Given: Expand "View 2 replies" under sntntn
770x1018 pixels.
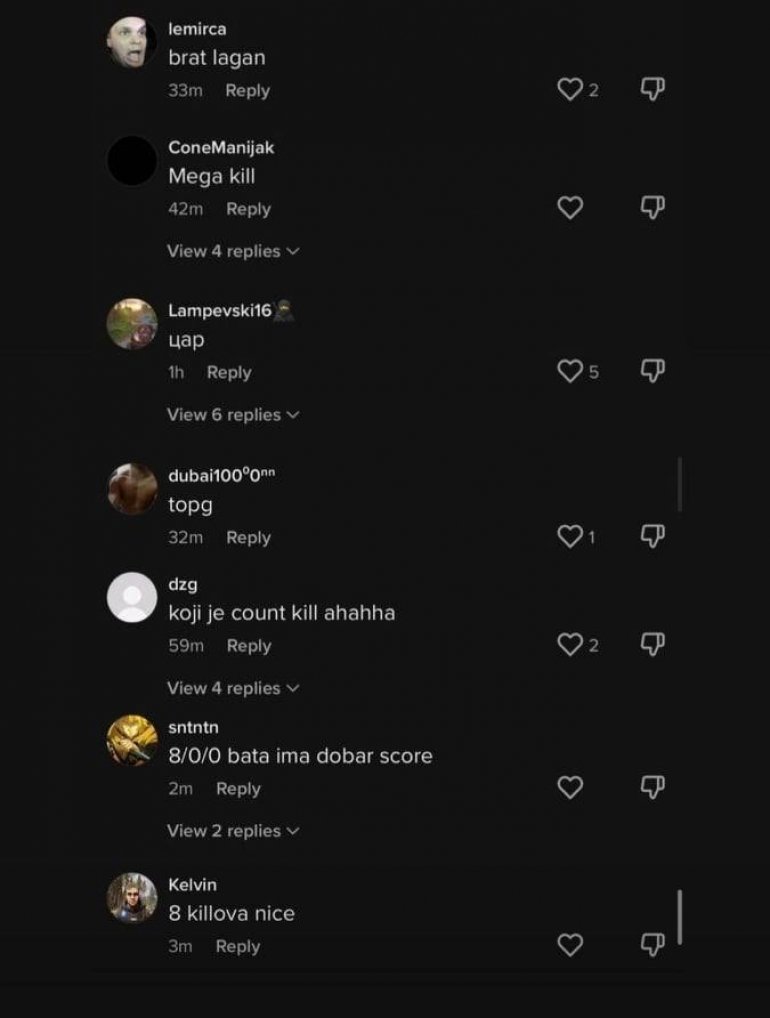Looking at the screenshot, I should [233, 831].
